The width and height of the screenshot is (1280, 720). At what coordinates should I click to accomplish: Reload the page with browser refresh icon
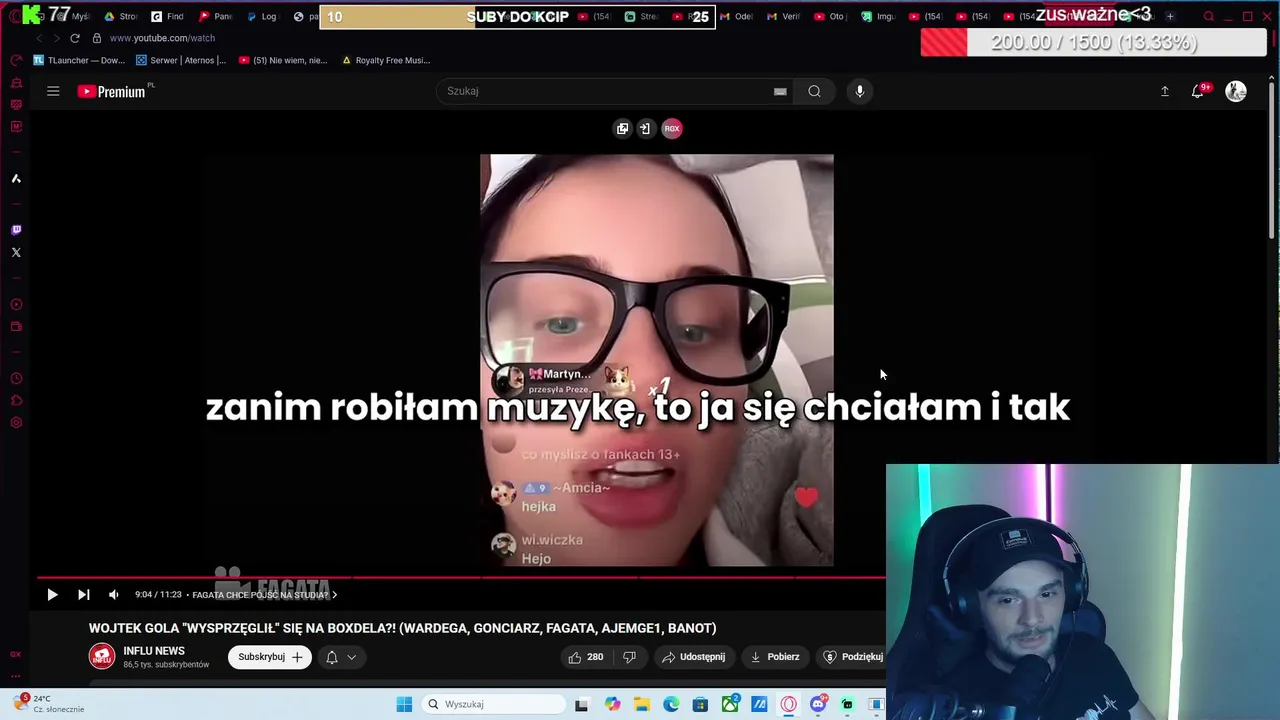tap(75, 38)
